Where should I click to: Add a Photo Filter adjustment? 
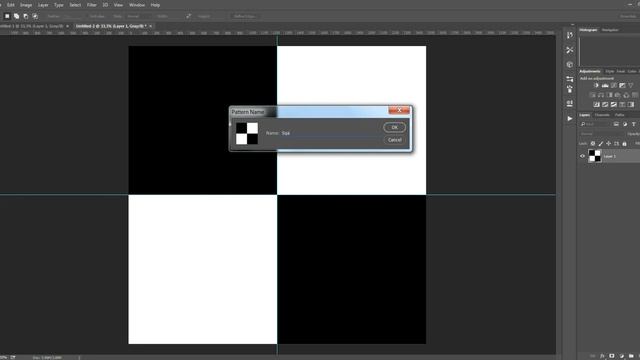(617, 95)
